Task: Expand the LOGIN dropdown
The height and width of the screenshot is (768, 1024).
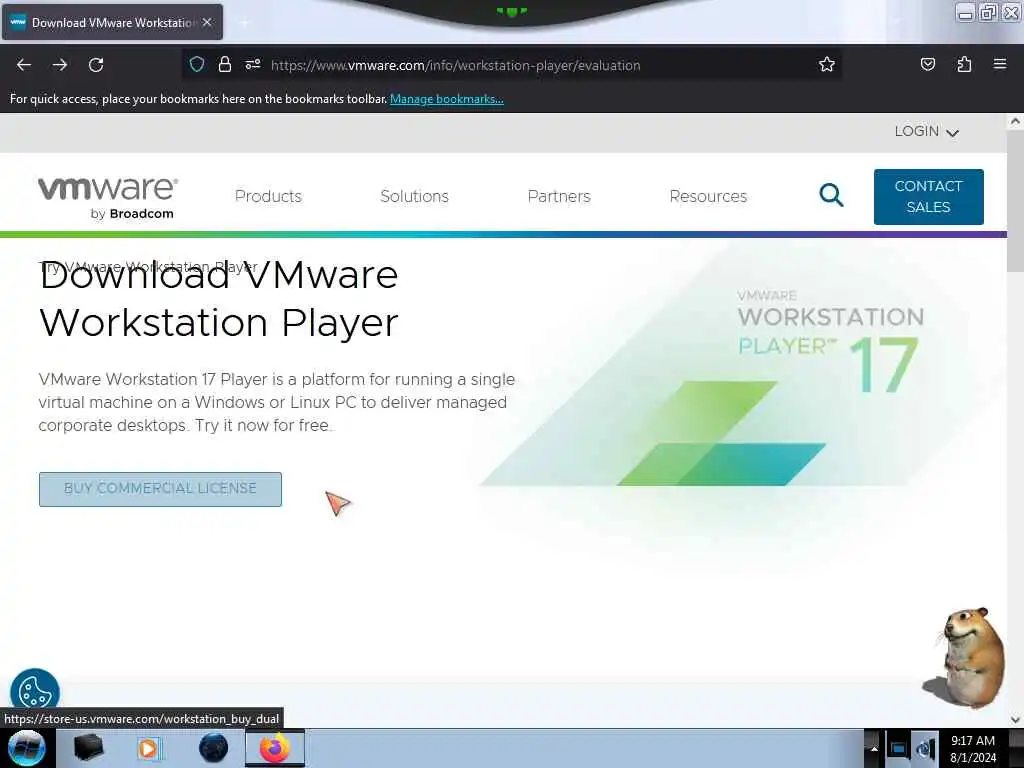Action: coord(926,132)
